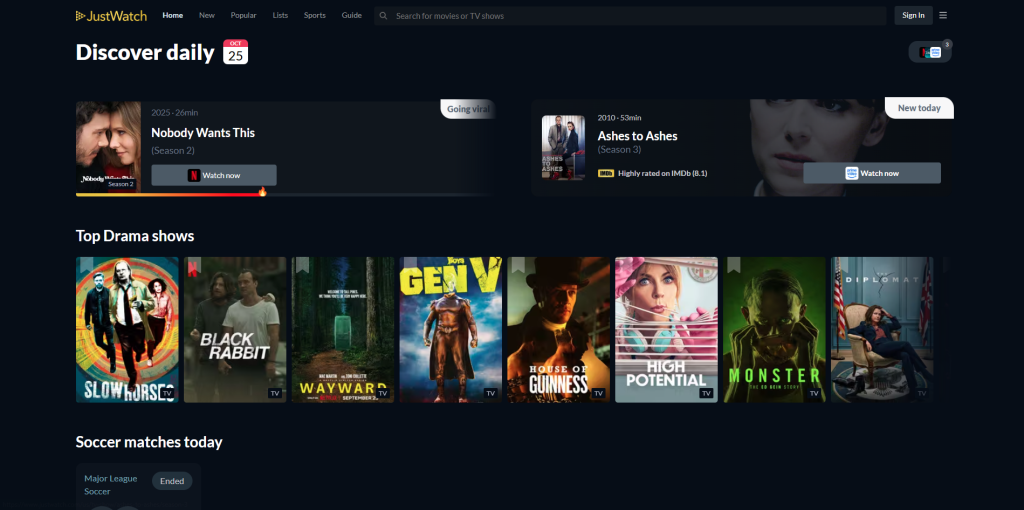Viewport: 1024px width, 510px height.
Task: Open The Diplomat poster
Action: pyautogui.click(x=882, y=330)
